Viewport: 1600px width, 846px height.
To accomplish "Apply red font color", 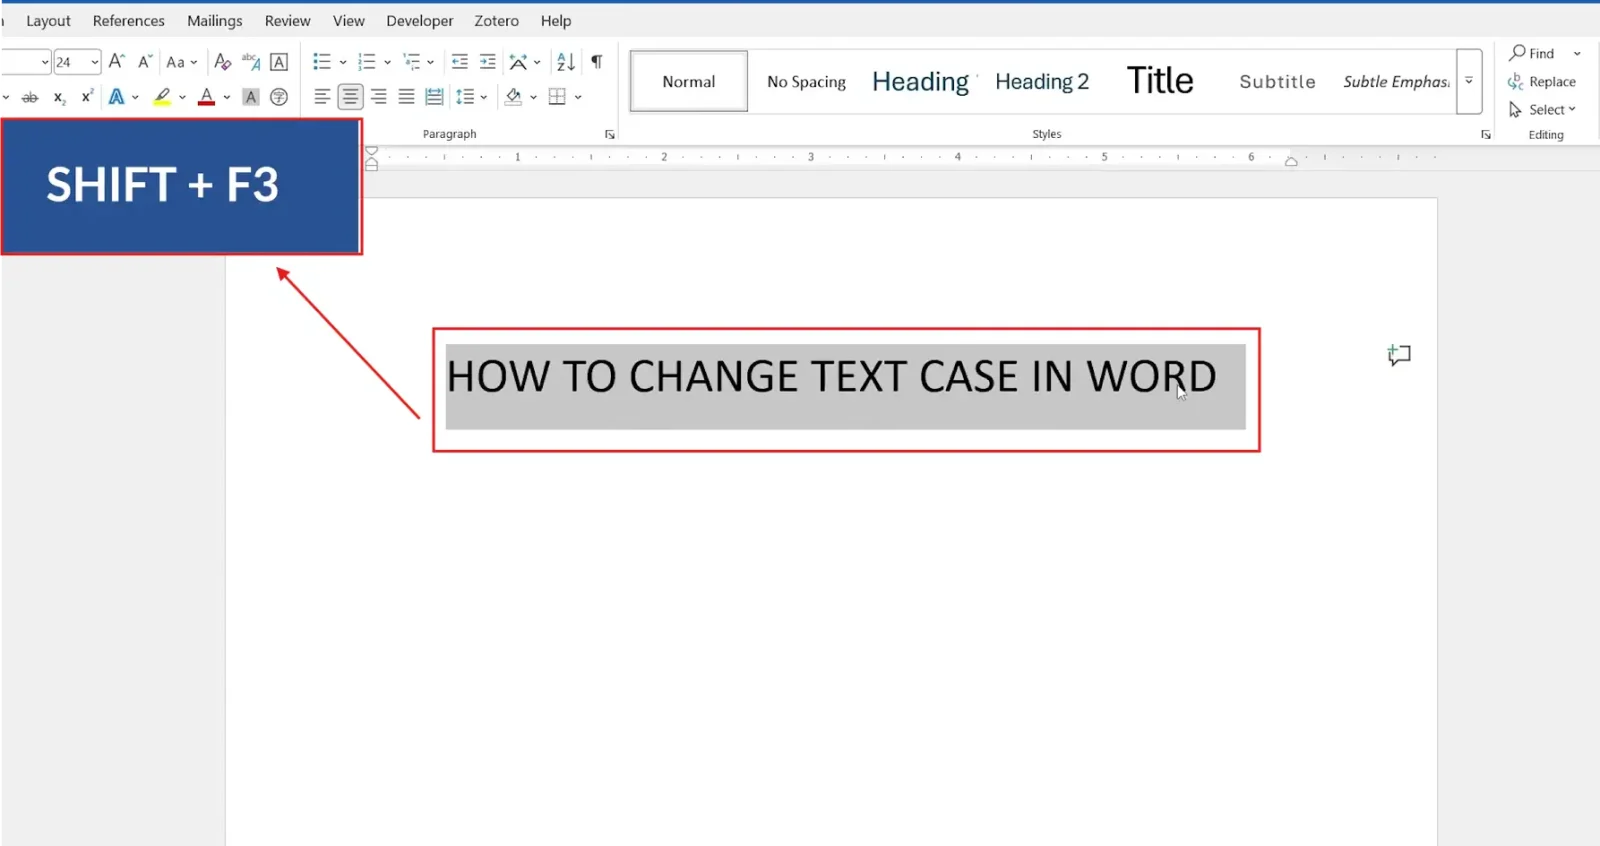I will point(207,97).
